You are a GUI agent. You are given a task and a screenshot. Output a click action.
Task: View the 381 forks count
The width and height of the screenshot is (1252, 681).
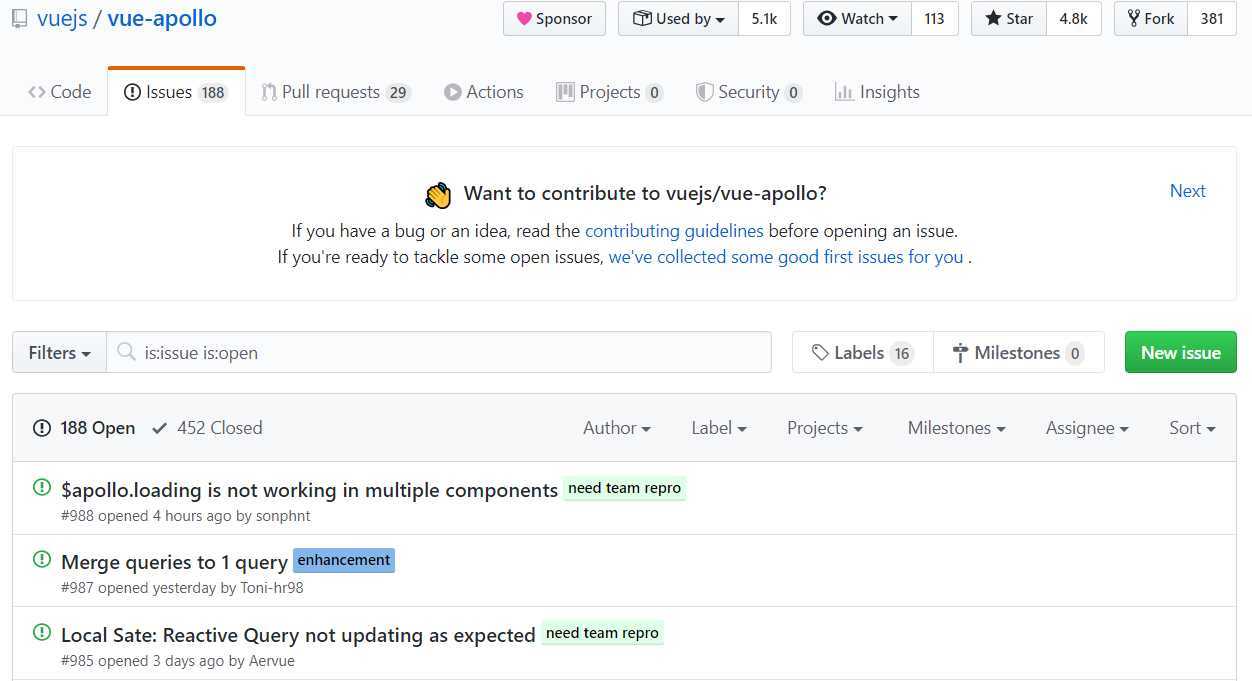pyautogui.click(x=1212, y=19)
